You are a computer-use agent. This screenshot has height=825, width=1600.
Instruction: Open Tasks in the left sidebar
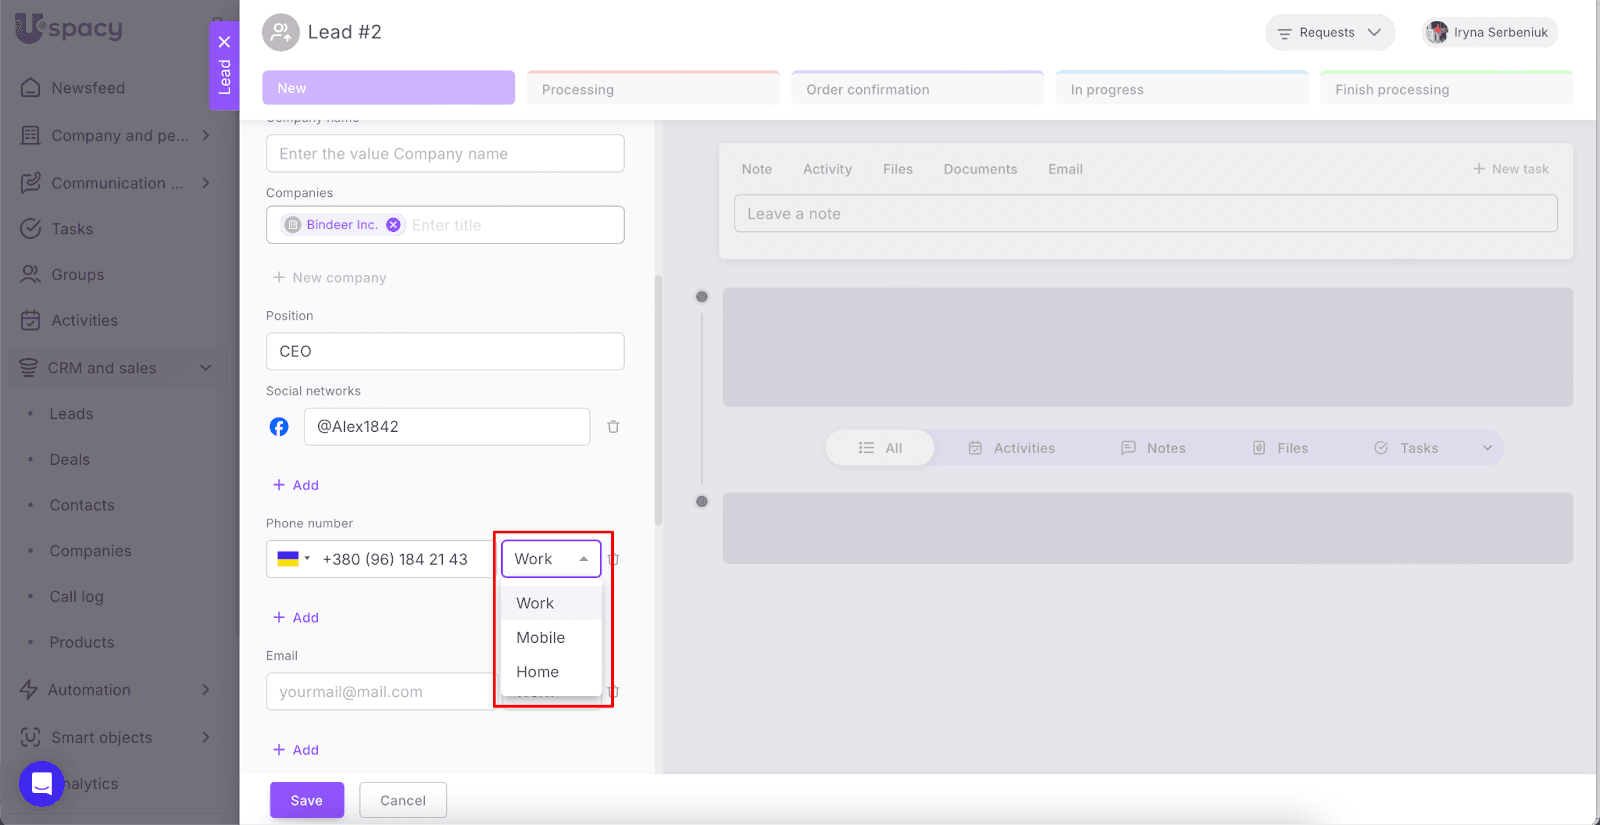pos(72,229)
